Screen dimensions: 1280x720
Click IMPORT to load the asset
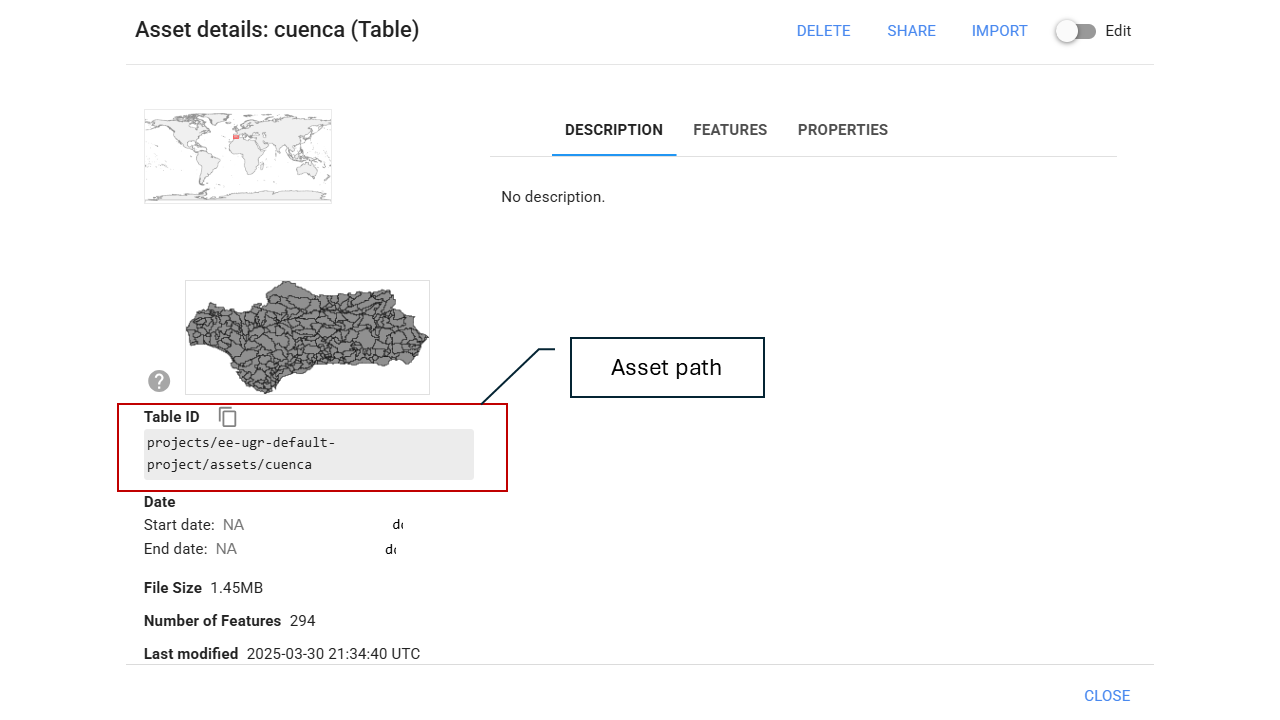[x=999, y=31]
